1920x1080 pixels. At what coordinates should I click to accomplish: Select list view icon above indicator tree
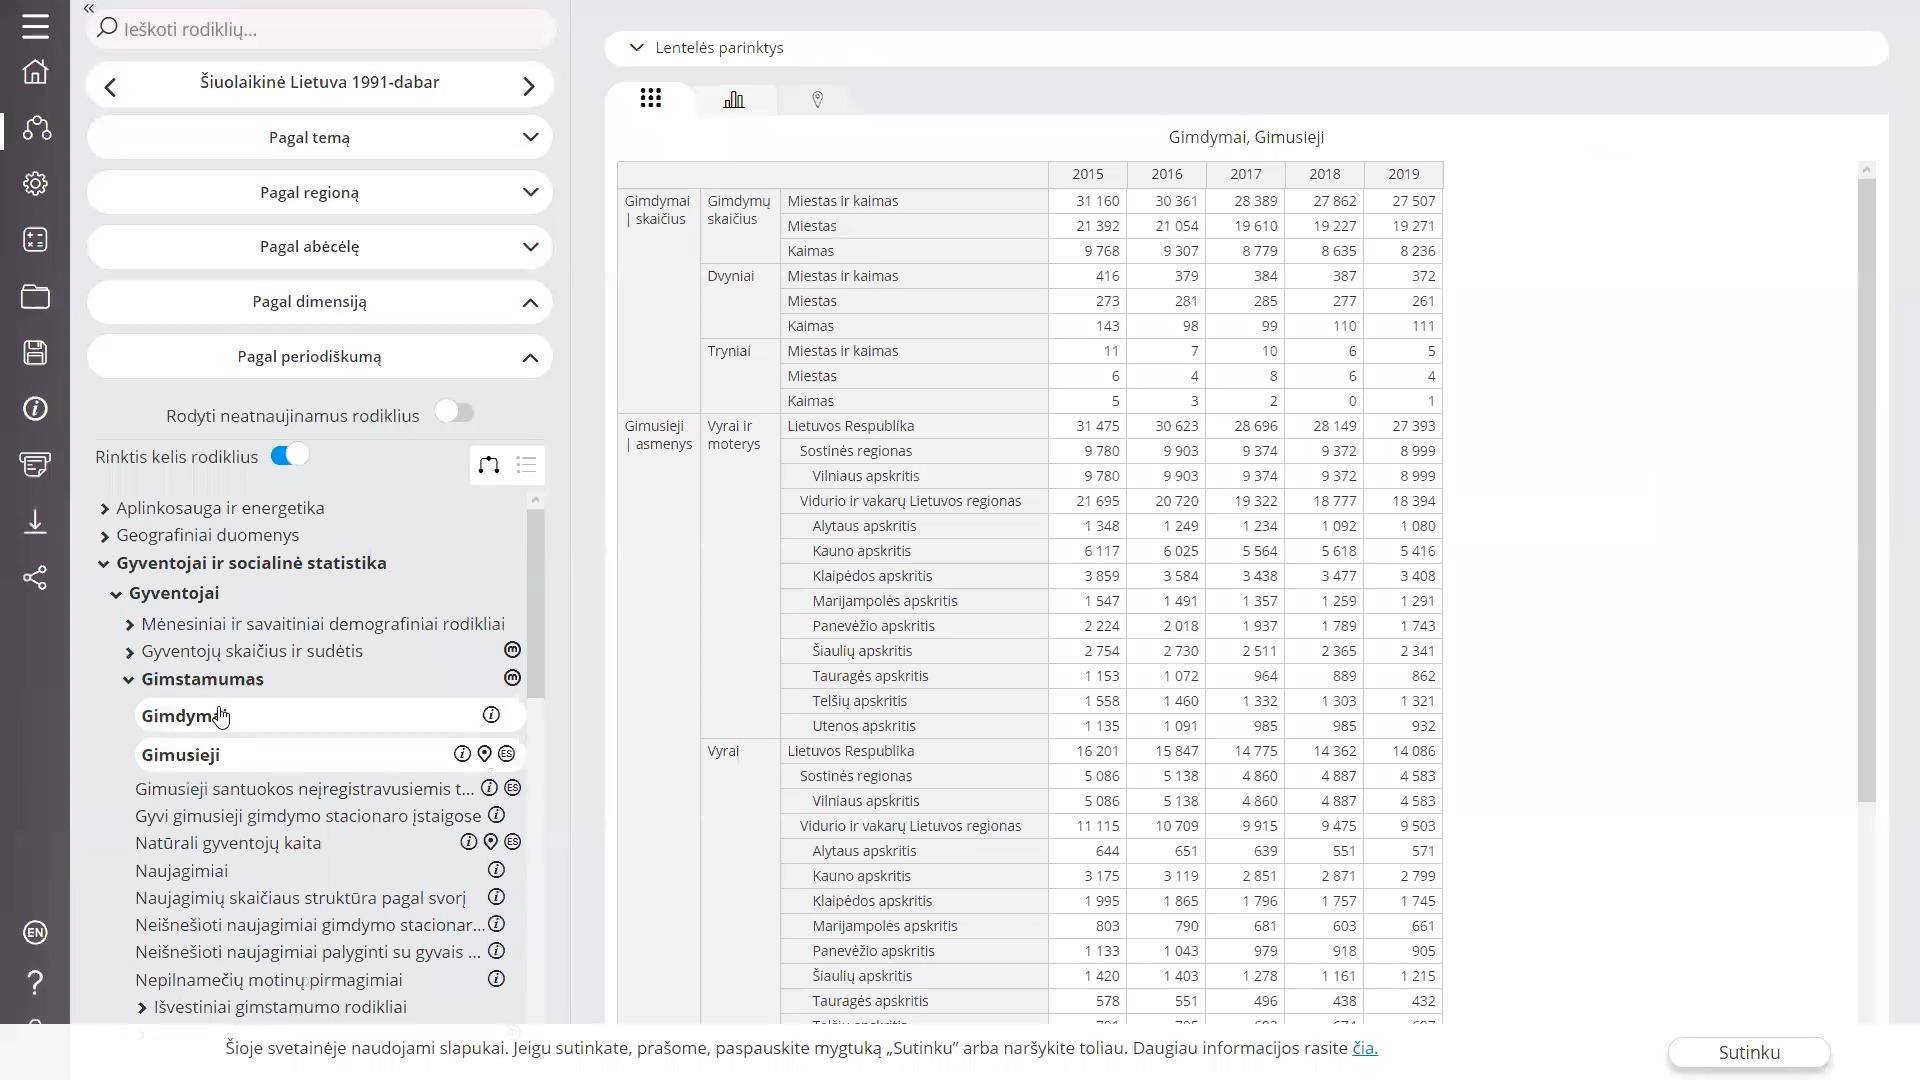pyautogui.click(x=526, y=465)
